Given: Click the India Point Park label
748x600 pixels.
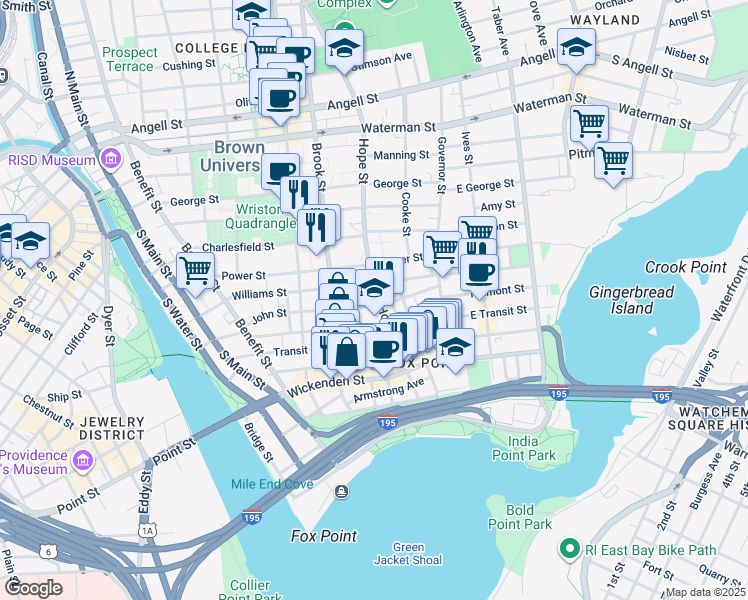Looking at the screenshot, I should tap(524, 448).
